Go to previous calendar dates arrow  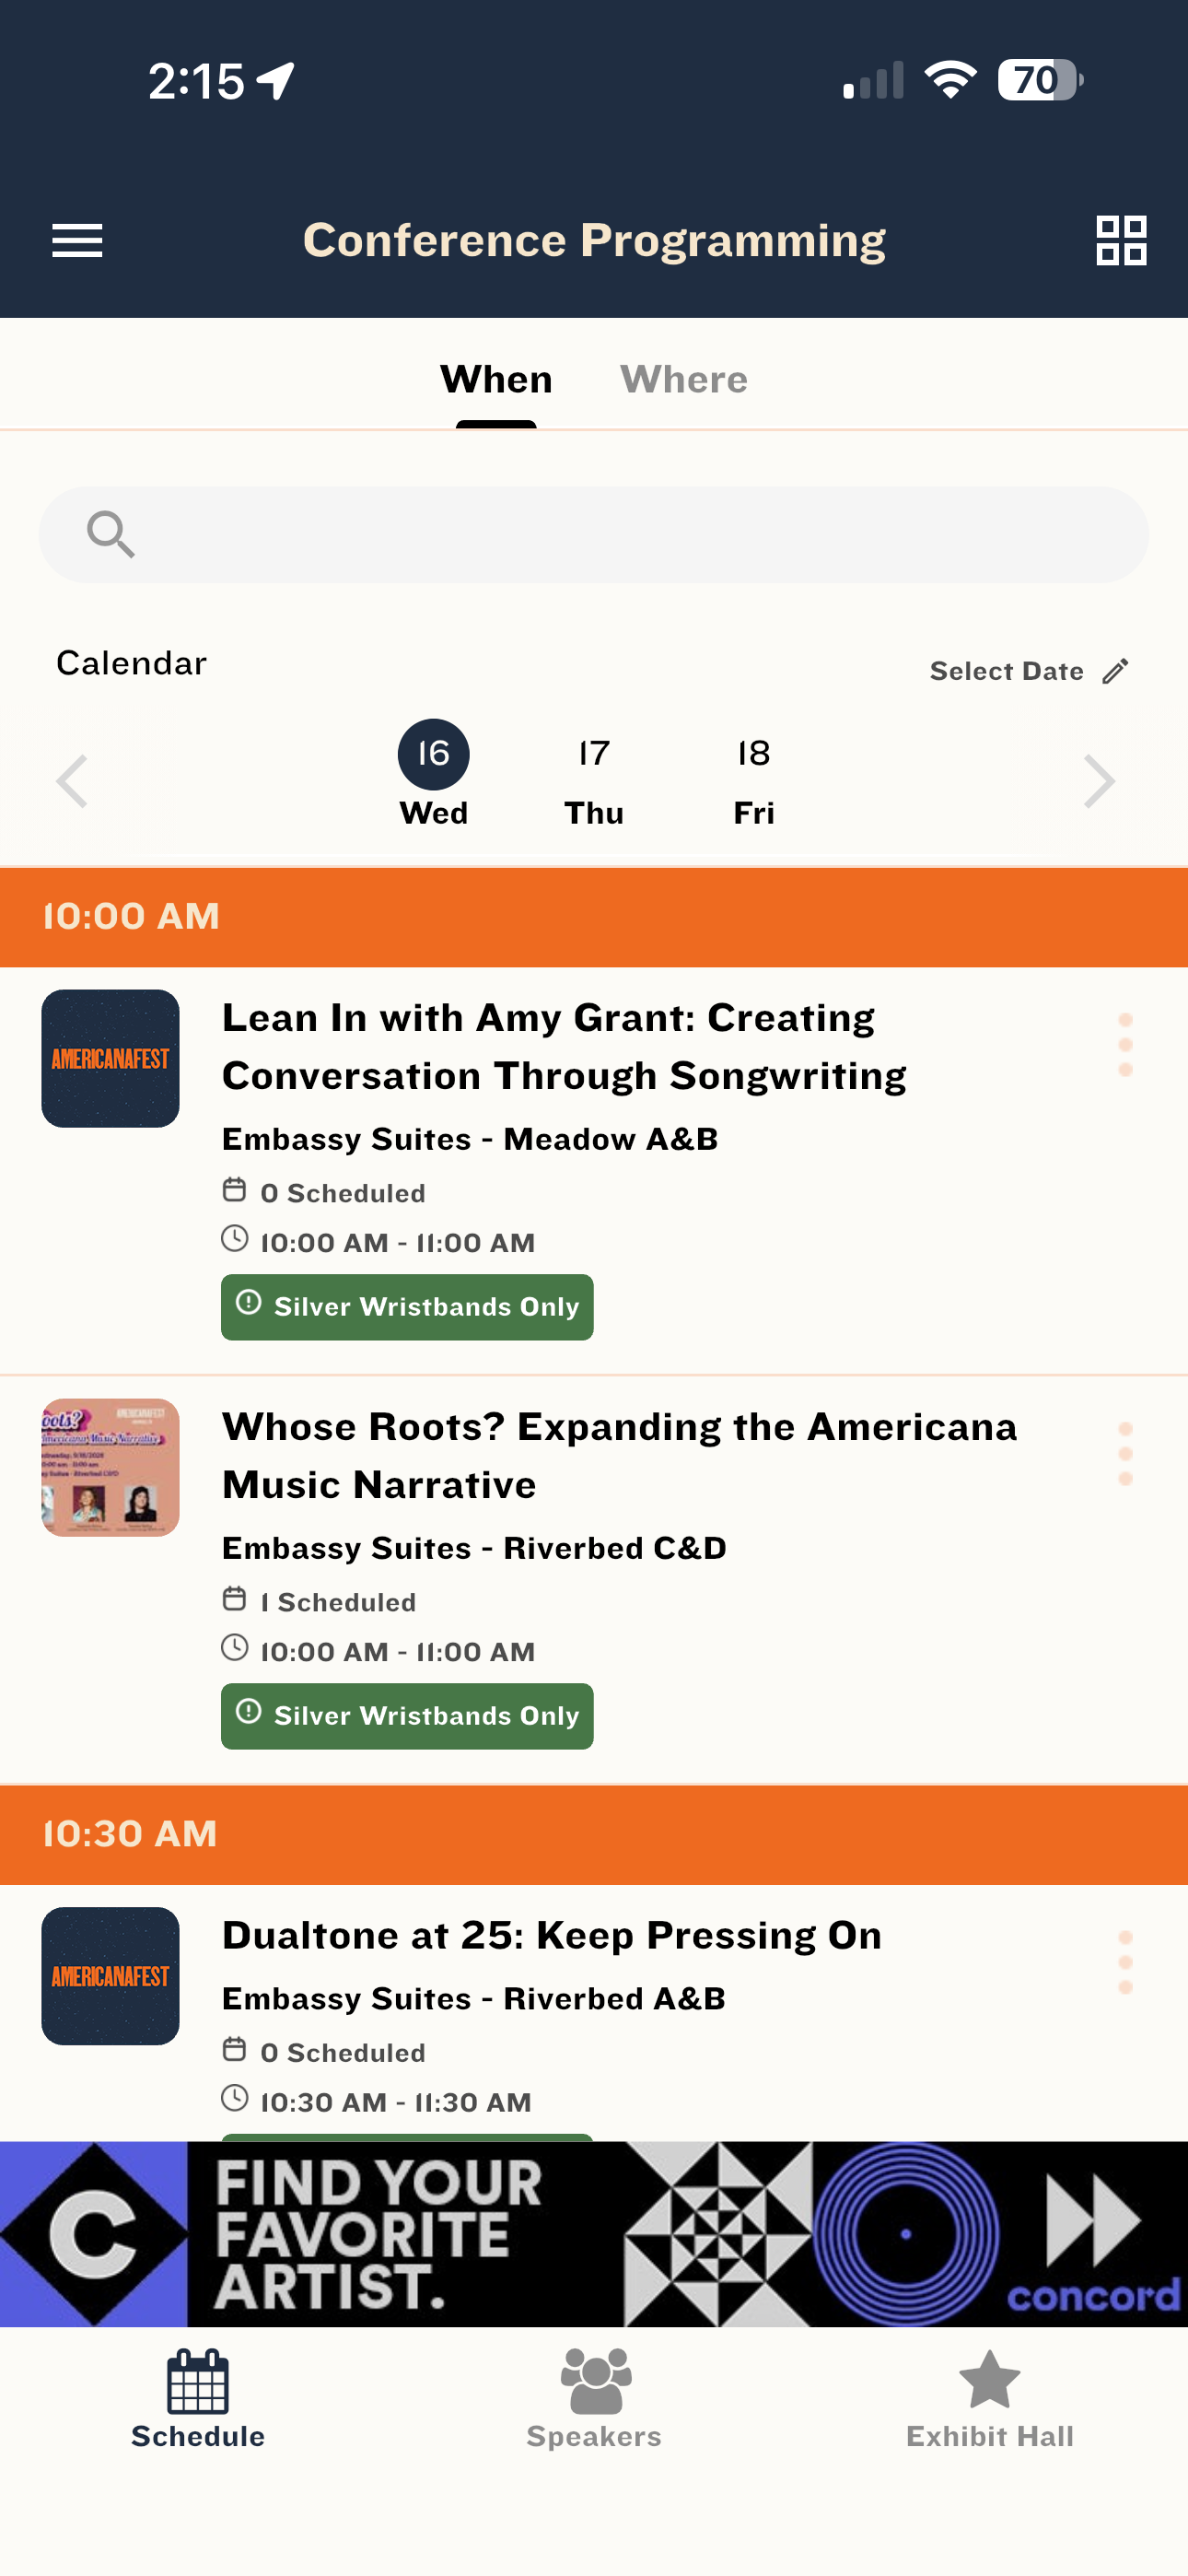72,781
